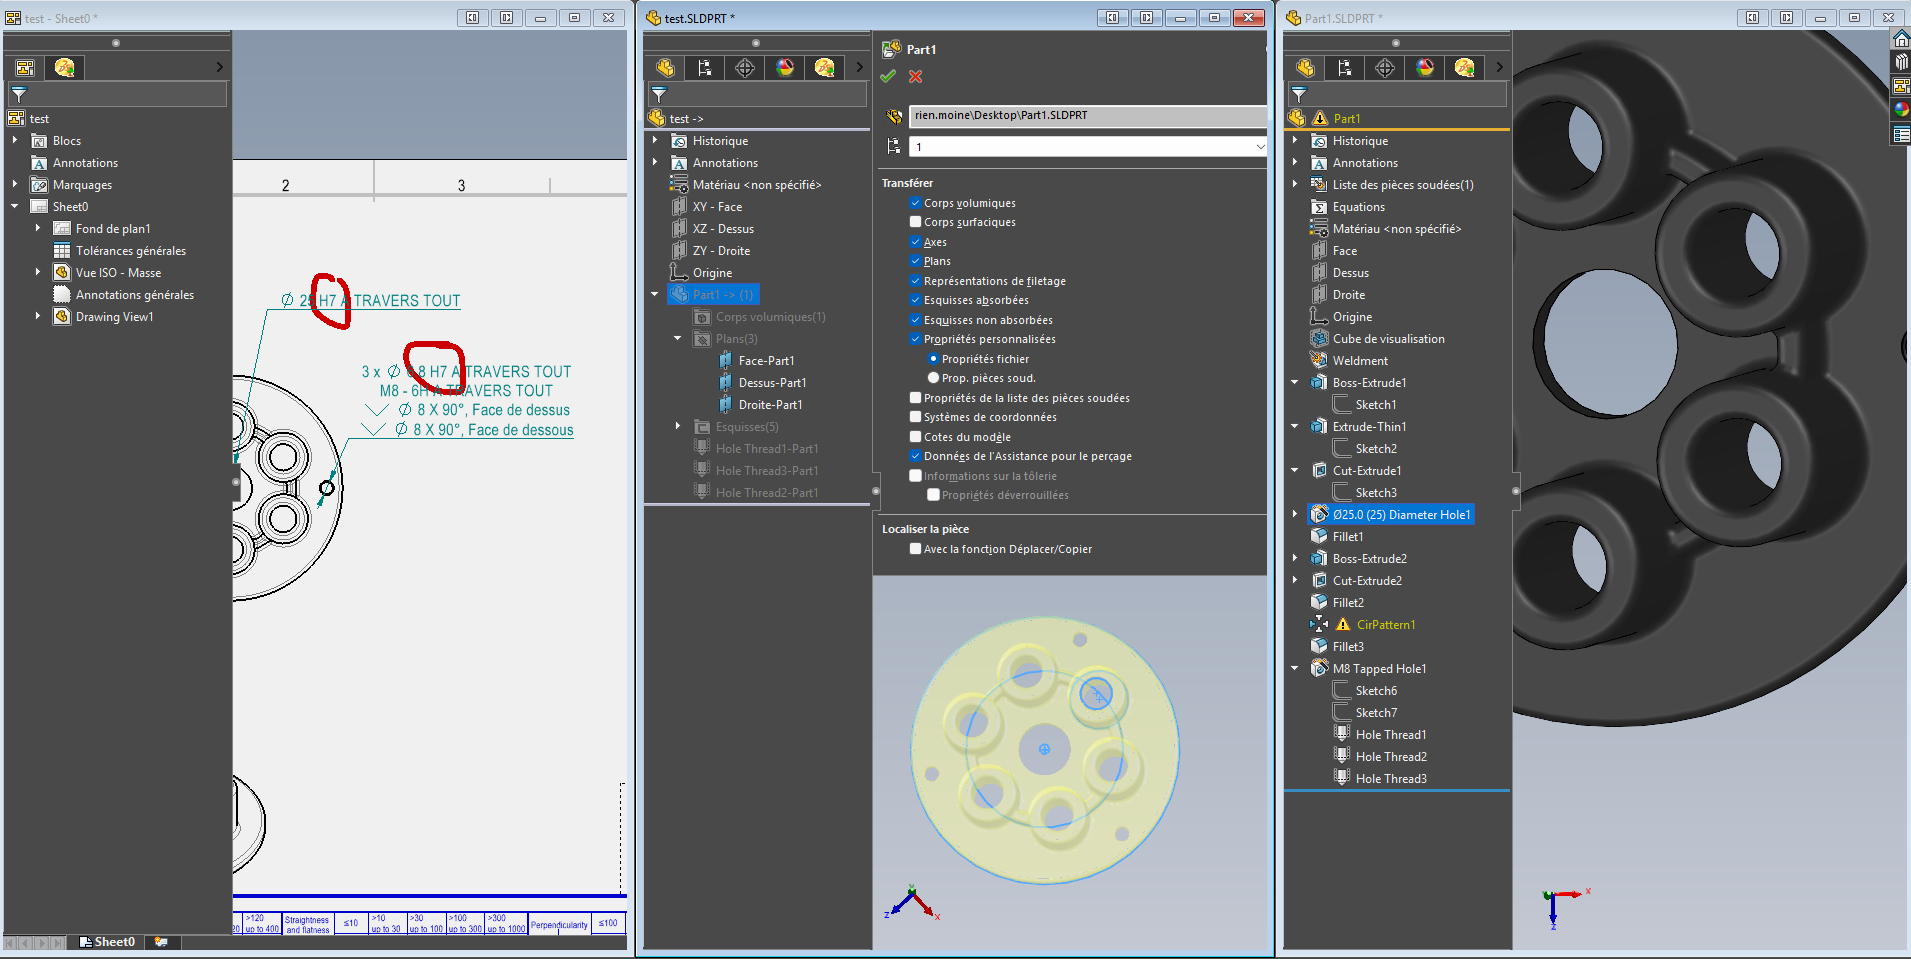
Task: Select the CirPattern1 feature with the warning
Action: click(x=1385, y=625)
